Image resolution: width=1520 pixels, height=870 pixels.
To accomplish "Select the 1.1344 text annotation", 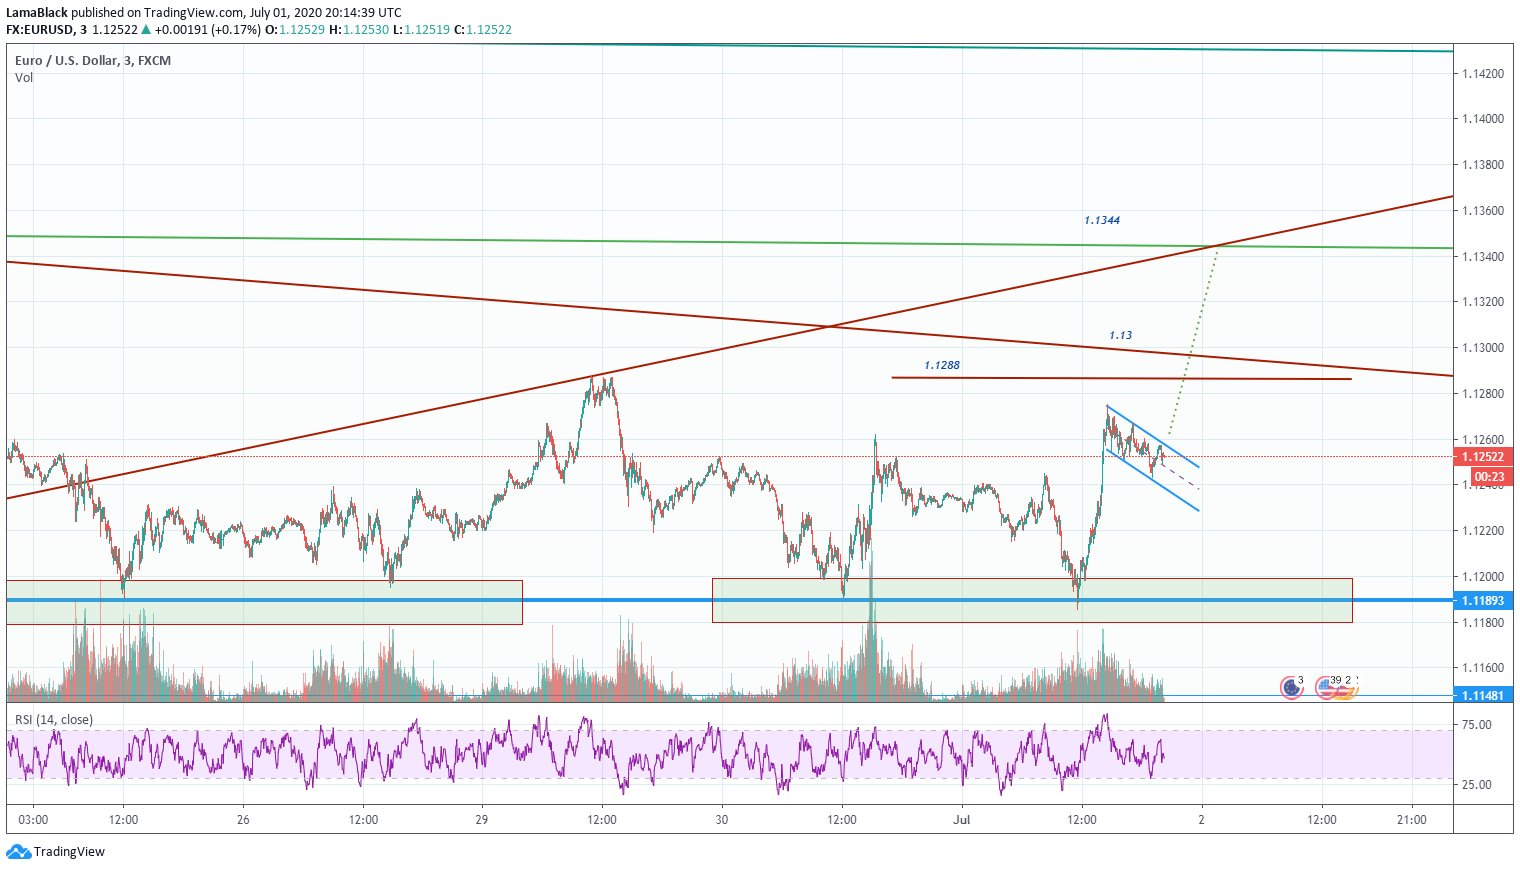I will tap(1102, 220).
